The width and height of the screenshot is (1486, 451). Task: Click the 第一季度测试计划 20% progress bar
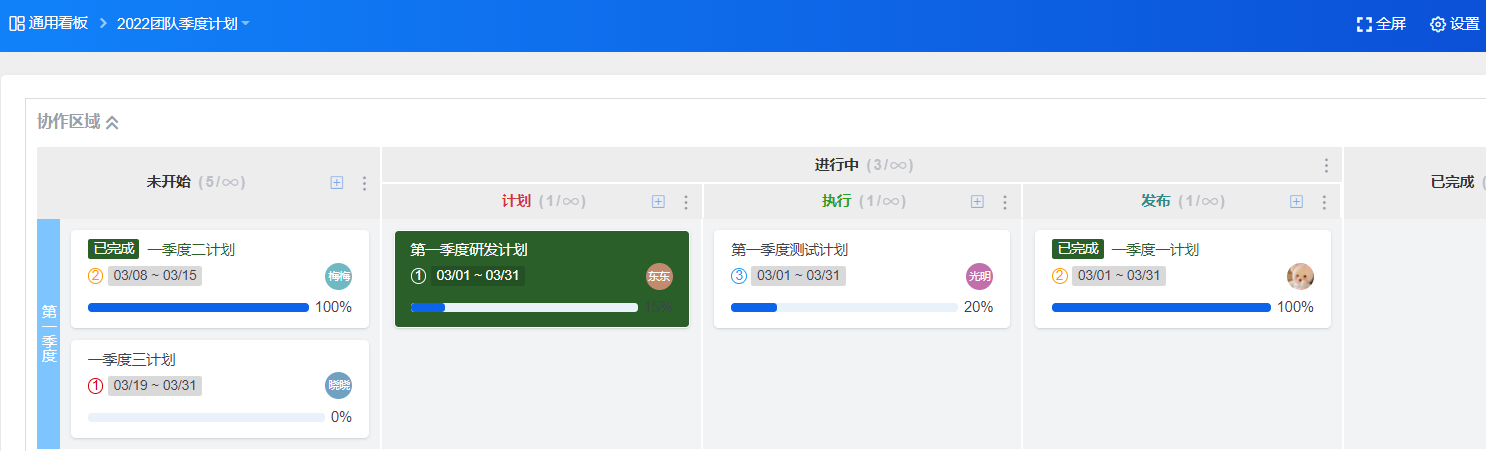844,307
